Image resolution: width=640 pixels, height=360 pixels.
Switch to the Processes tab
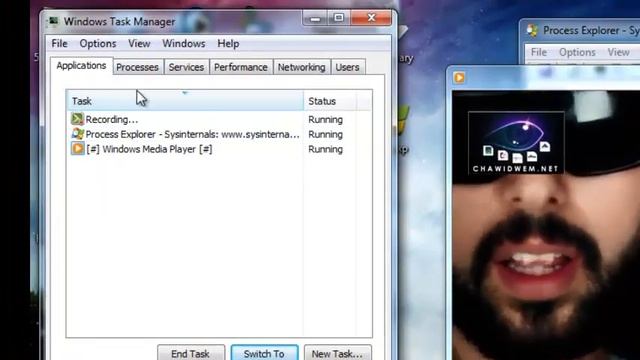pos(138,67)
